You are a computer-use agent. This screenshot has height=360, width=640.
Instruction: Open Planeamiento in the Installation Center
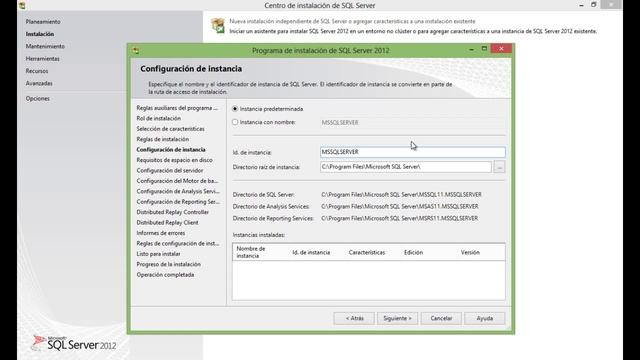pos(43,22)
